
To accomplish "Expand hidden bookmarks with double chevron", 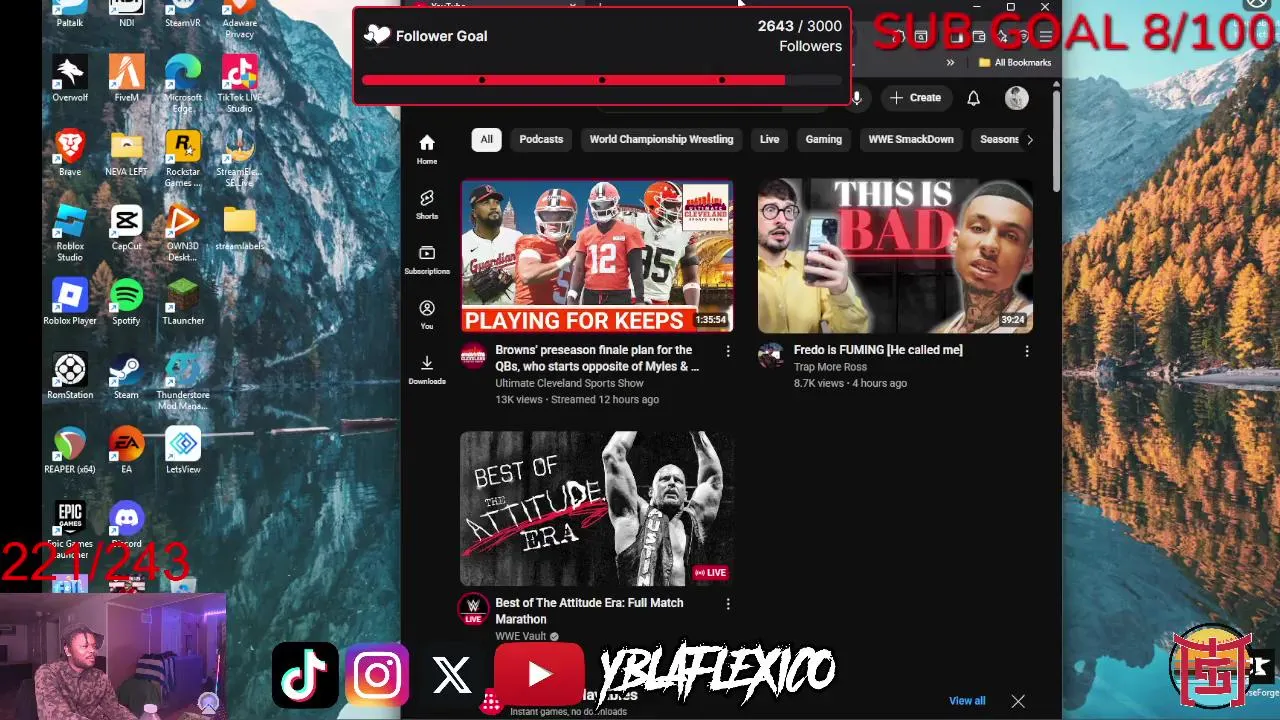I will point(950,62).
